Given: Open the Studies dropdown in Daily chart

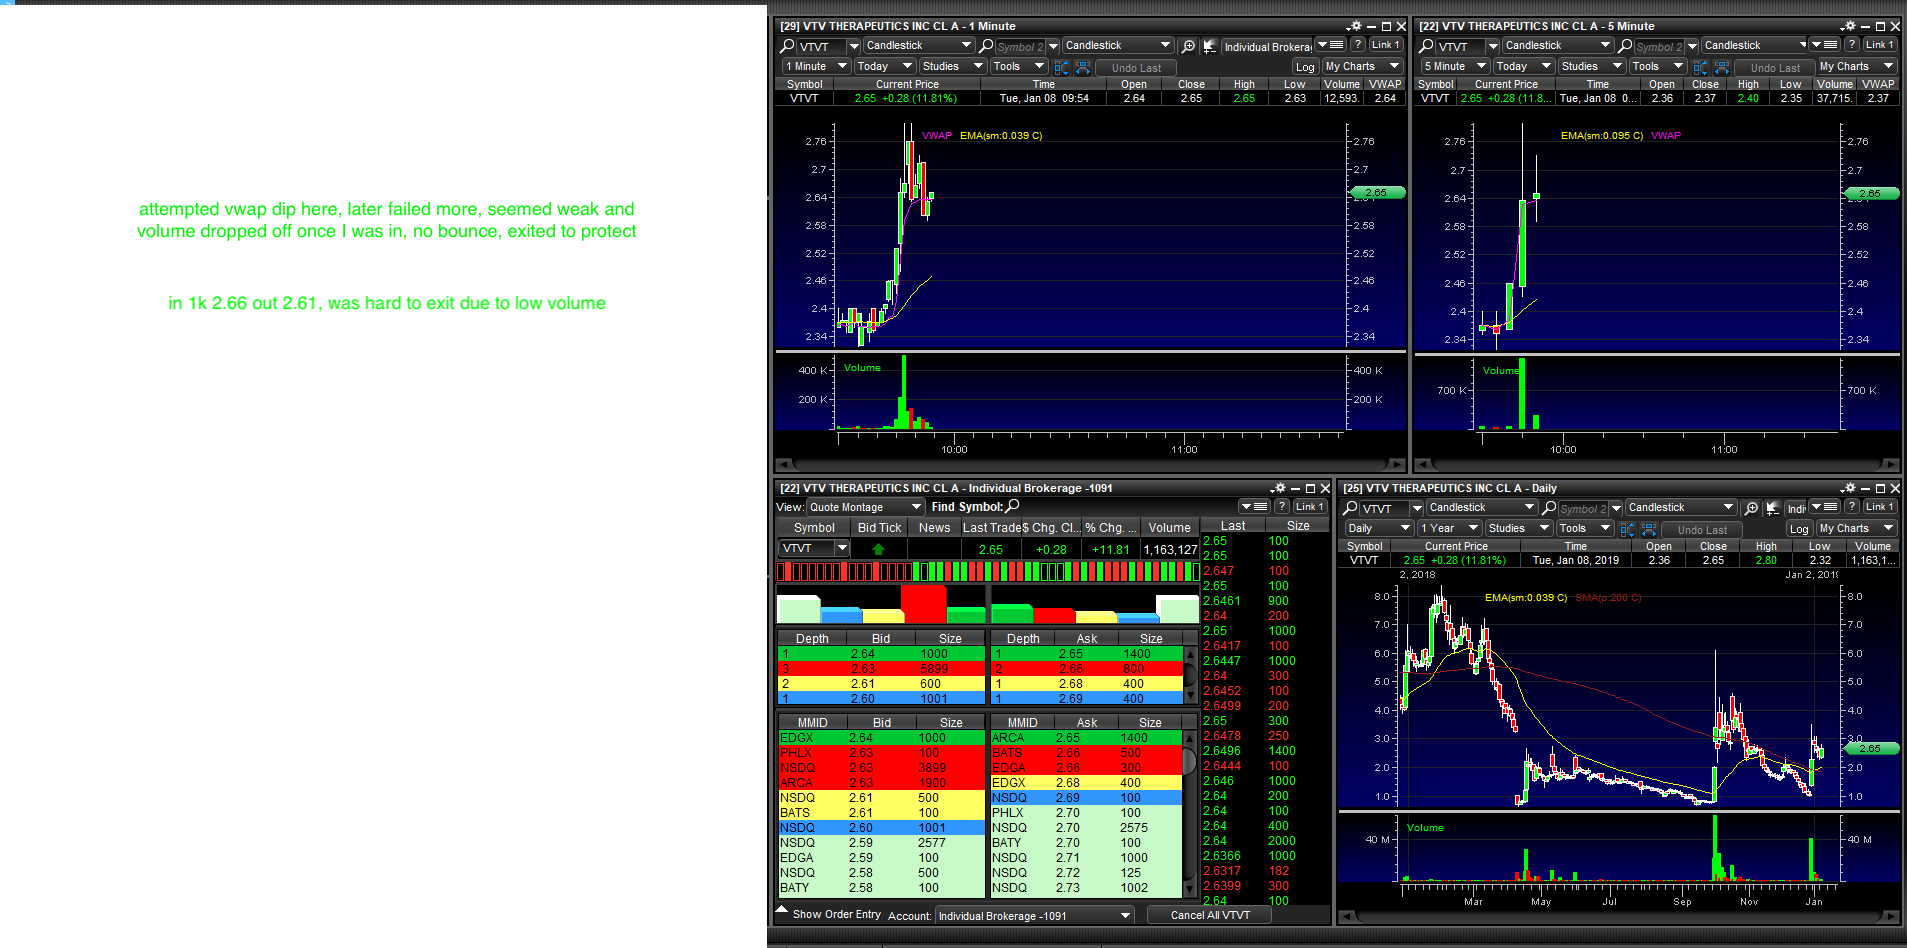Looking at the screenshot, I should point(1518,529).
